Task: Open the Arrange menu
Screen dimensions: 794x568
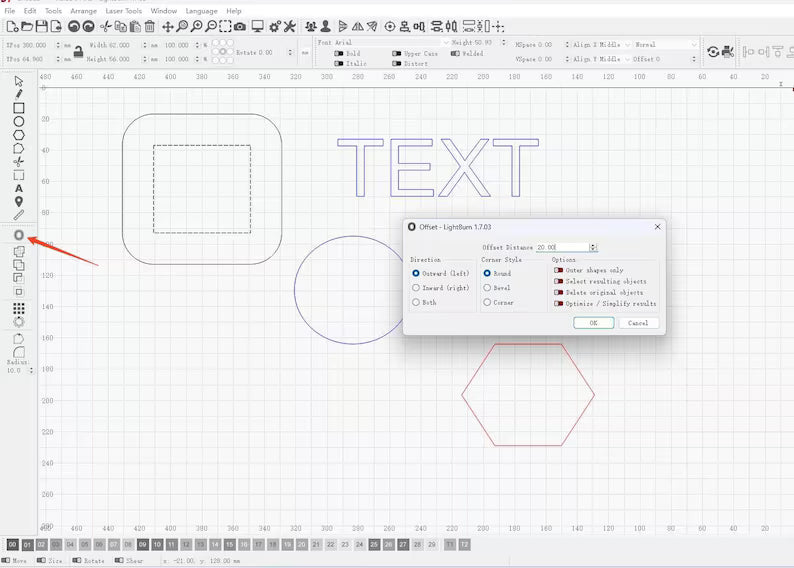Action: (x=84, y=11)
